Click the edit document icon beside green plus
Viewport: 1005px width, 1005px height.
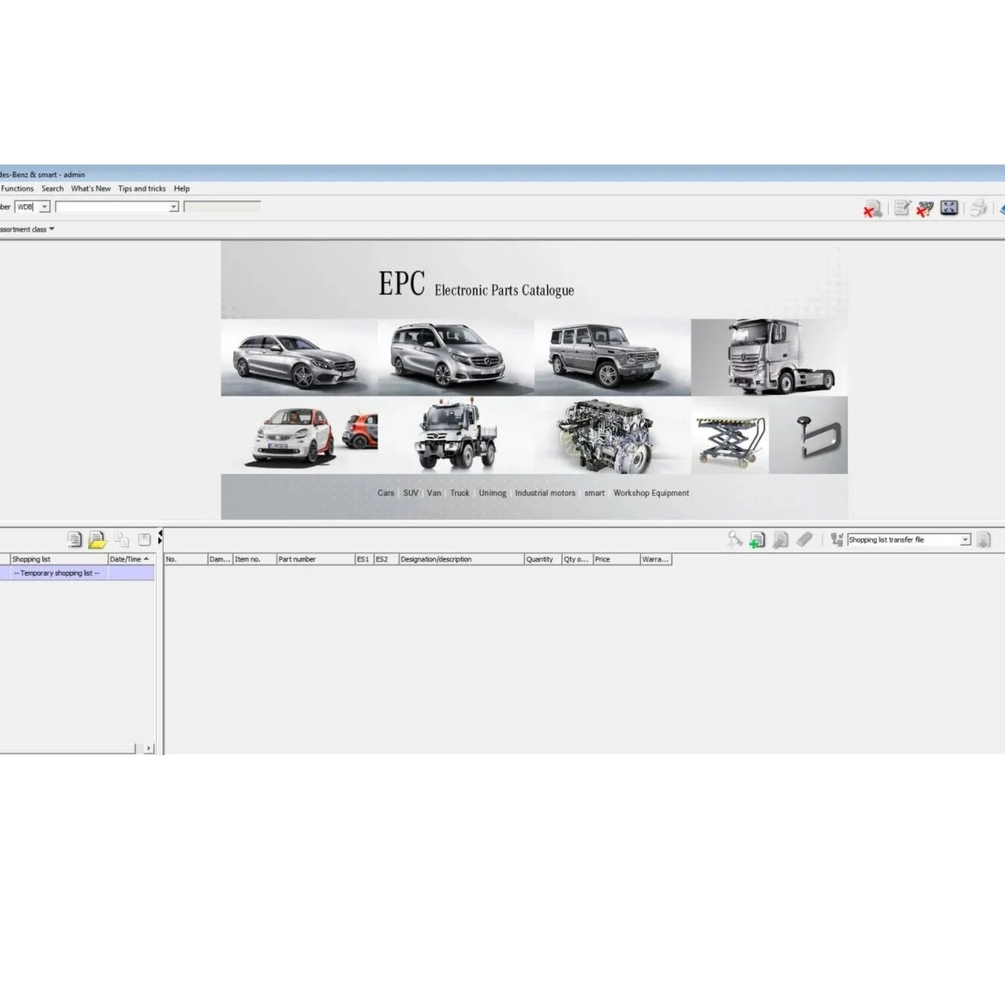(780, 540)
